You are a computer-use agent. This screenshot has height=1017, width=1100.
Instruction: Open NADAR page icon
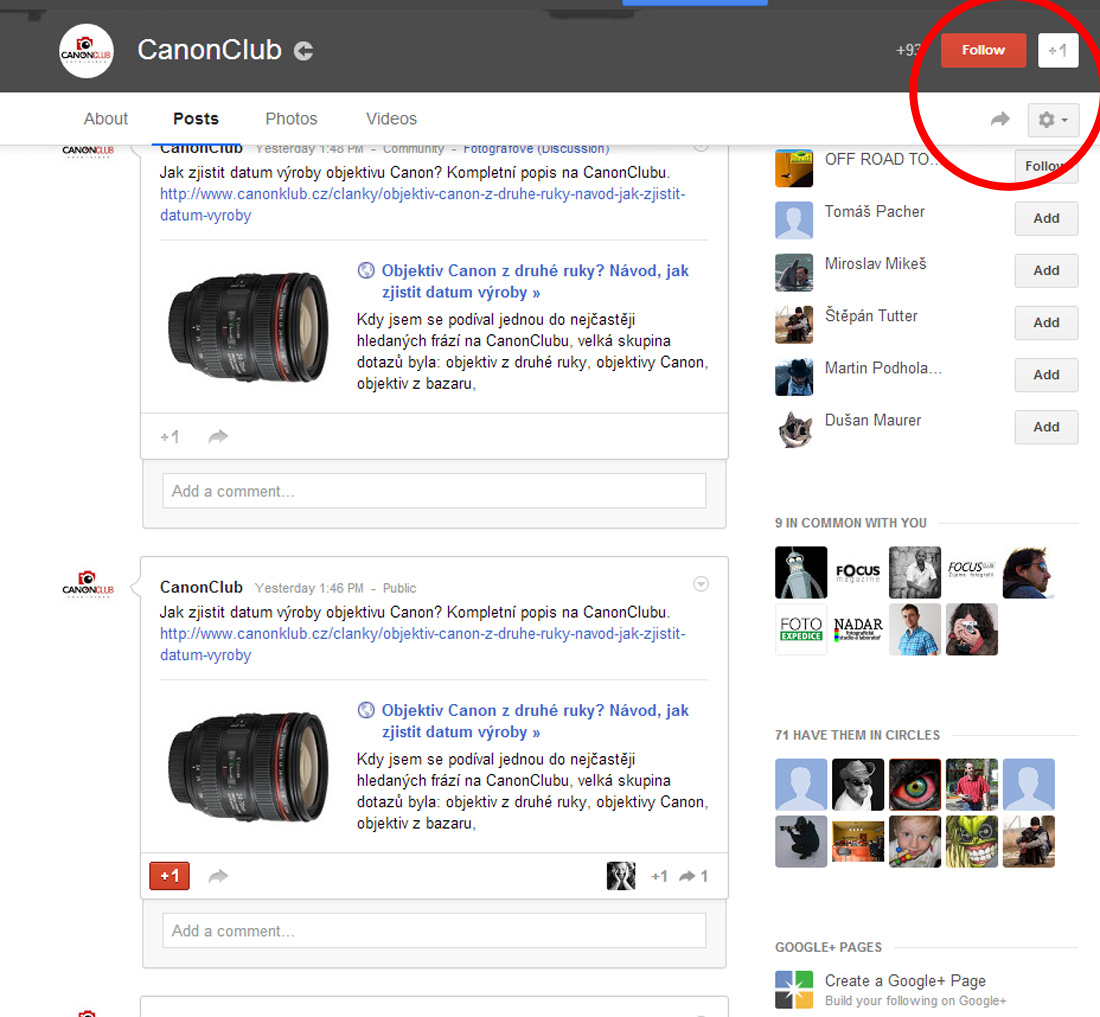[x=857, y=629]
